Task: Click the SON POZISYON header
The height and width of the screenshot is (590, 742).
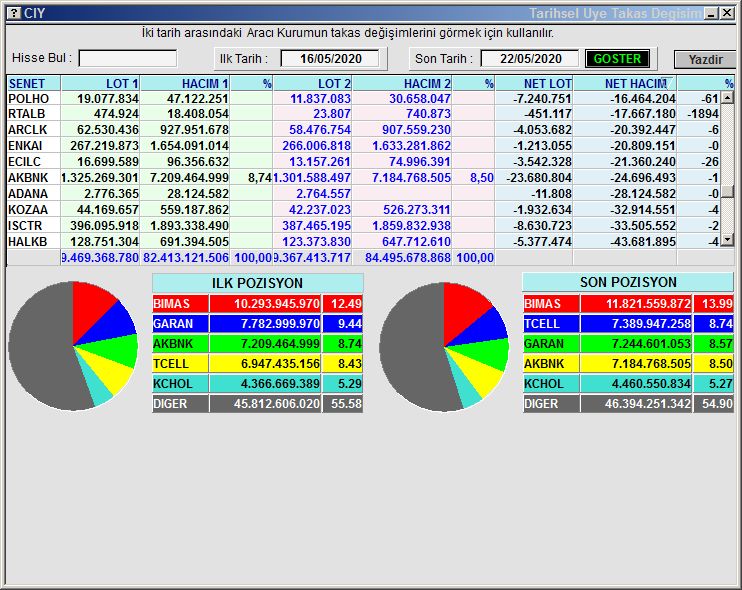Action: pyautogui.click(x=628, y=282)
